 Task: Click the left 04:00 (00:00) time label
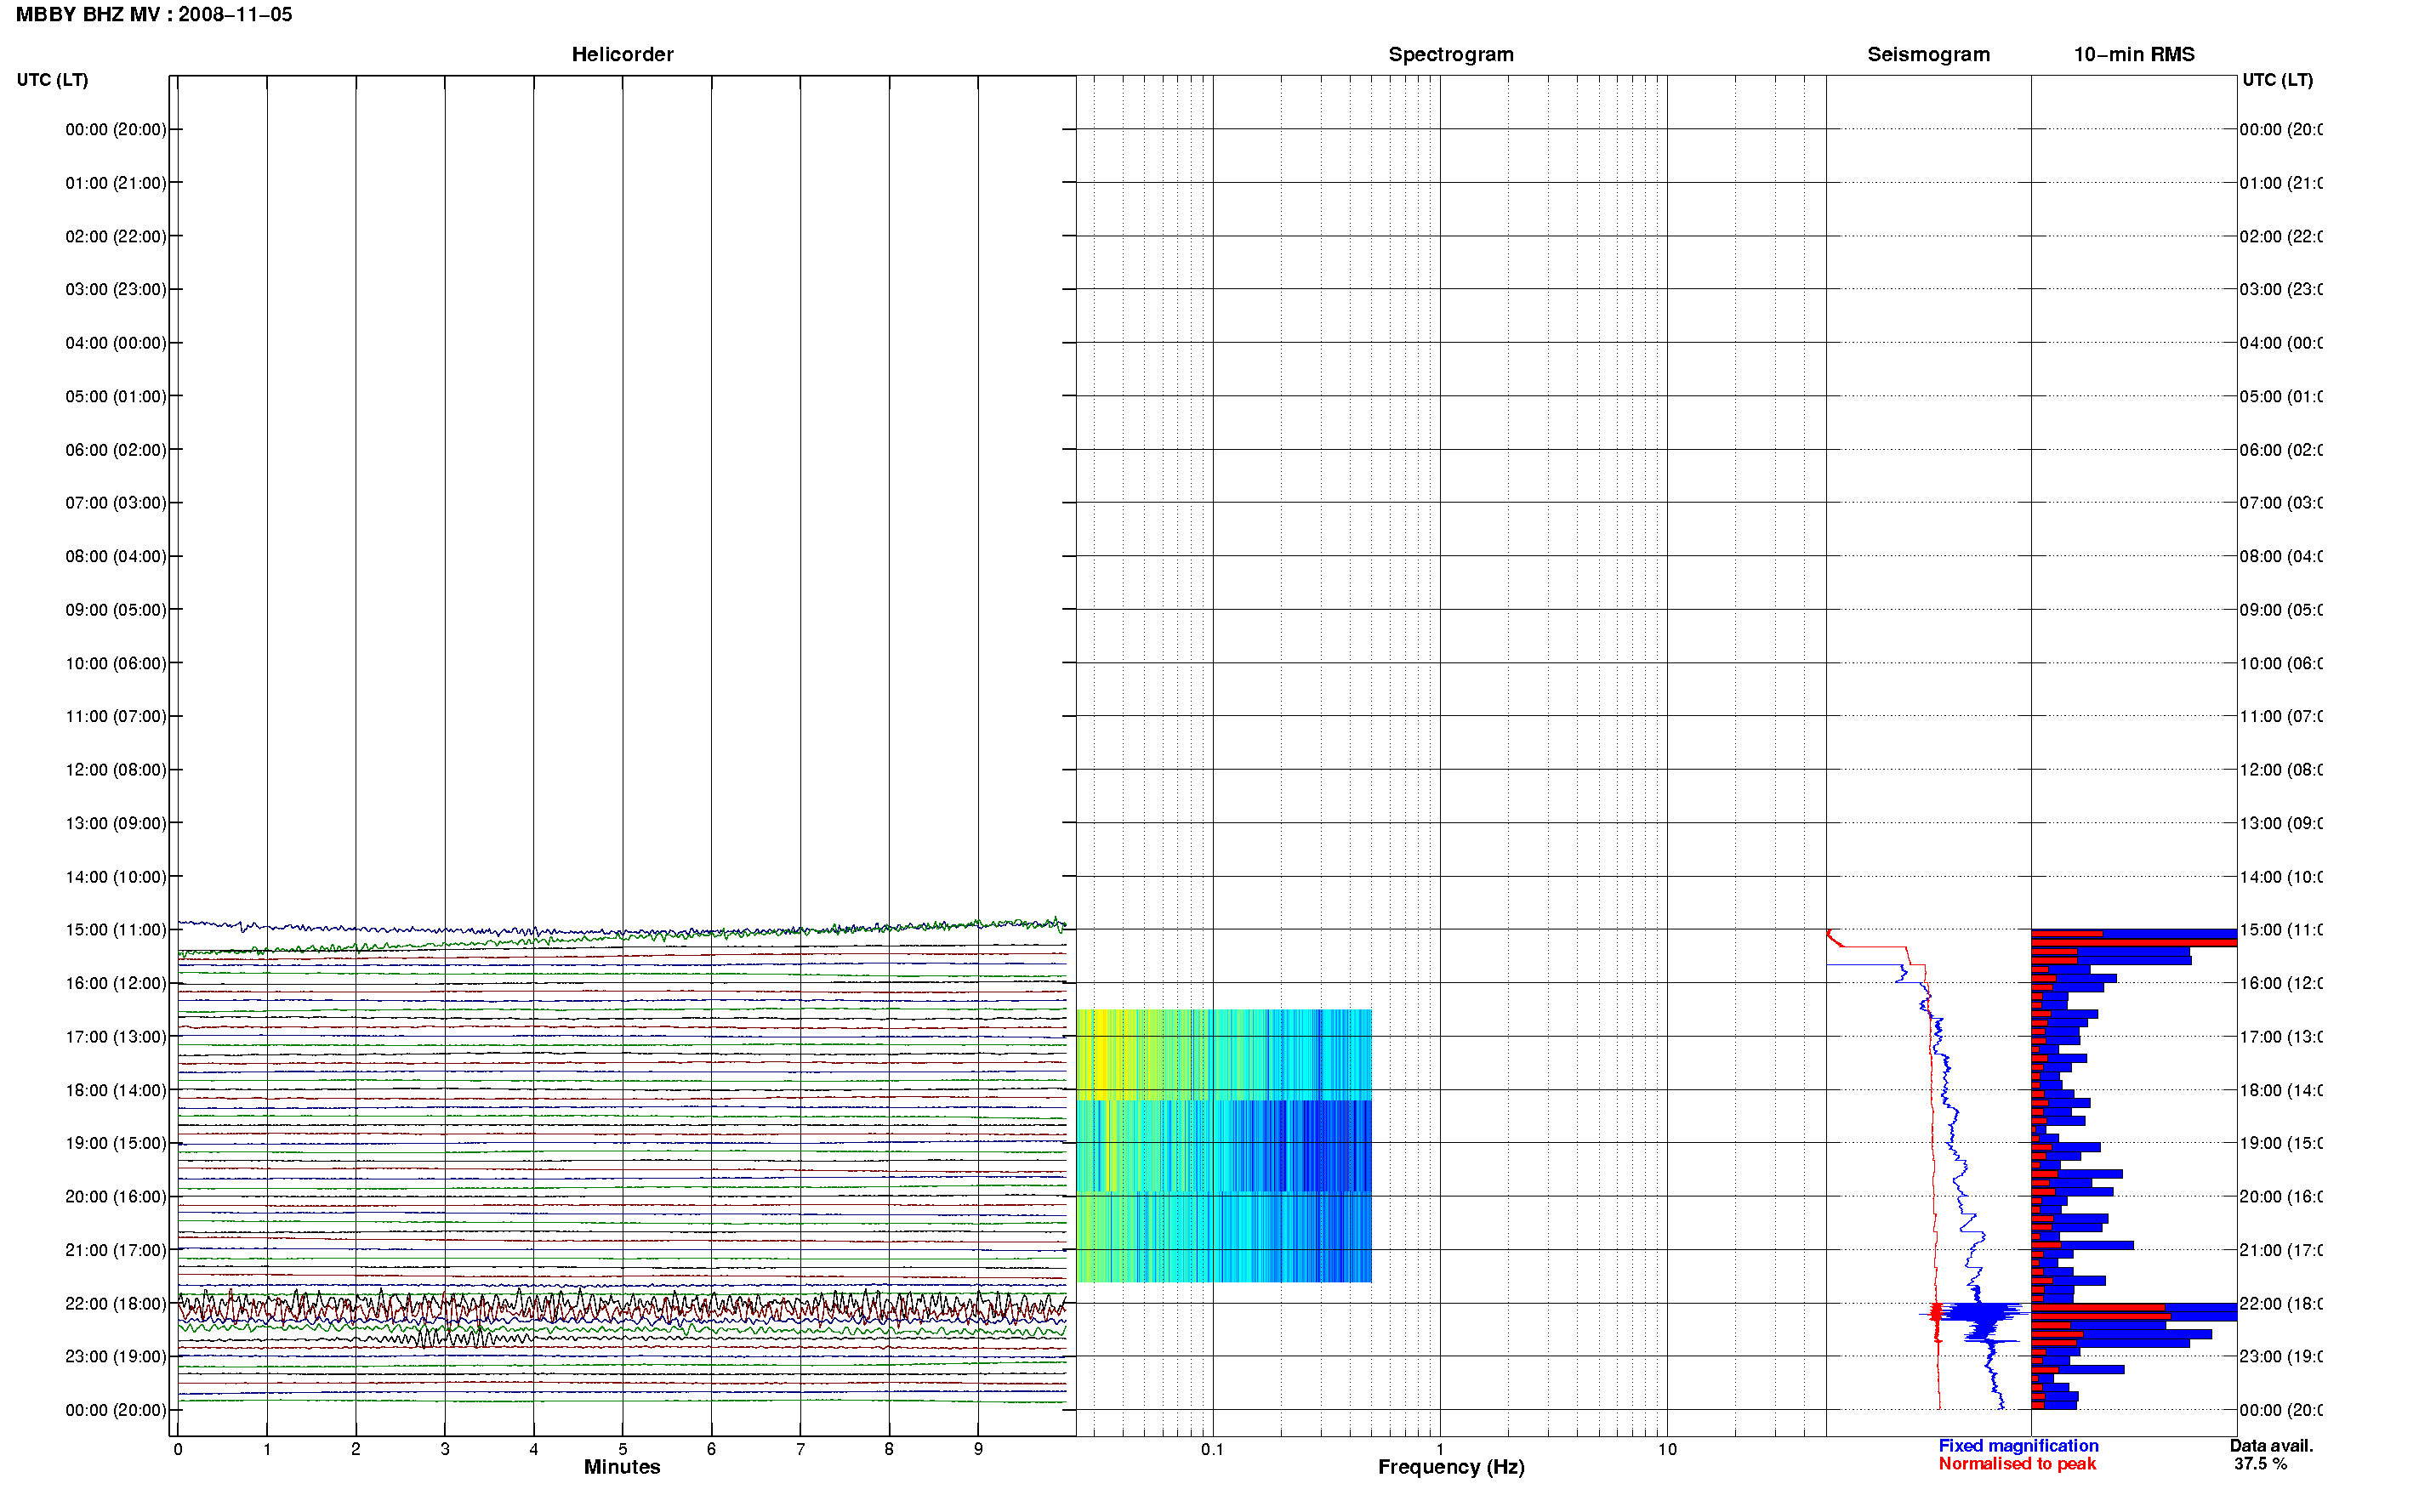[116, 343]
